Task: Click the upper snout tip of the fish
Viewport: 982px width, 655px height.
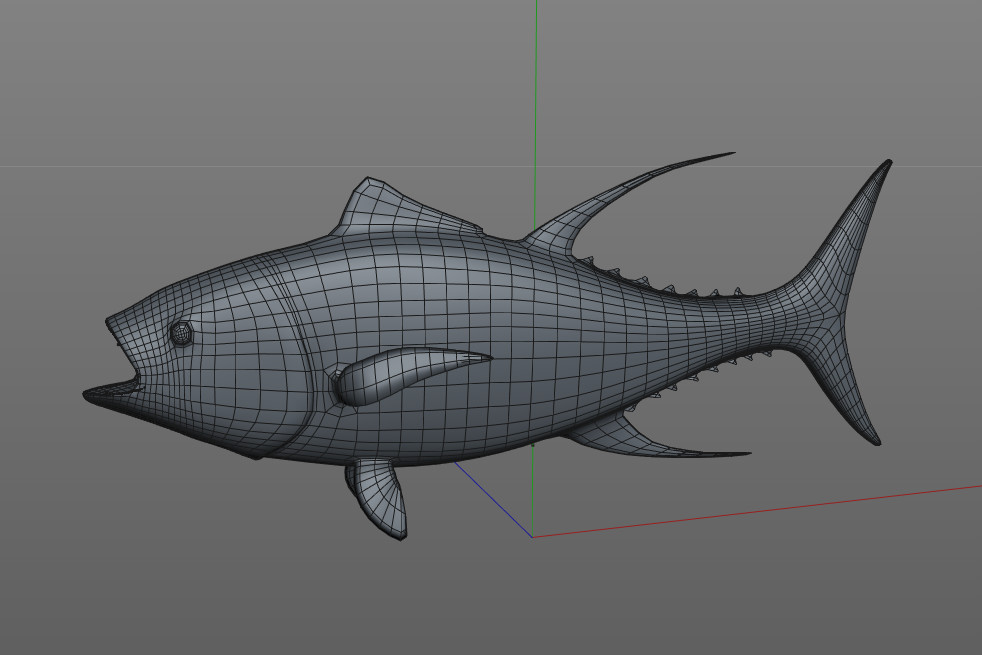Action: click(112, 323)
